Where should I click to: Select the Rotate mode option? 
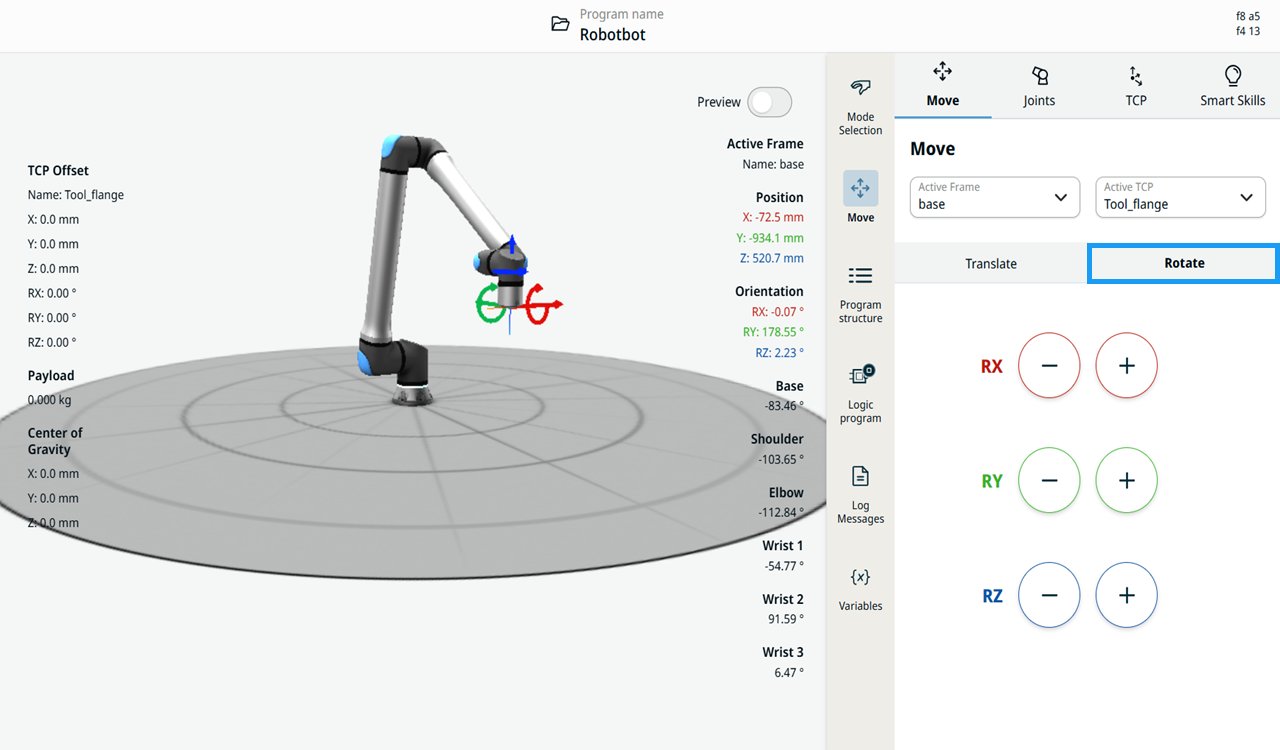point(1184,263)
